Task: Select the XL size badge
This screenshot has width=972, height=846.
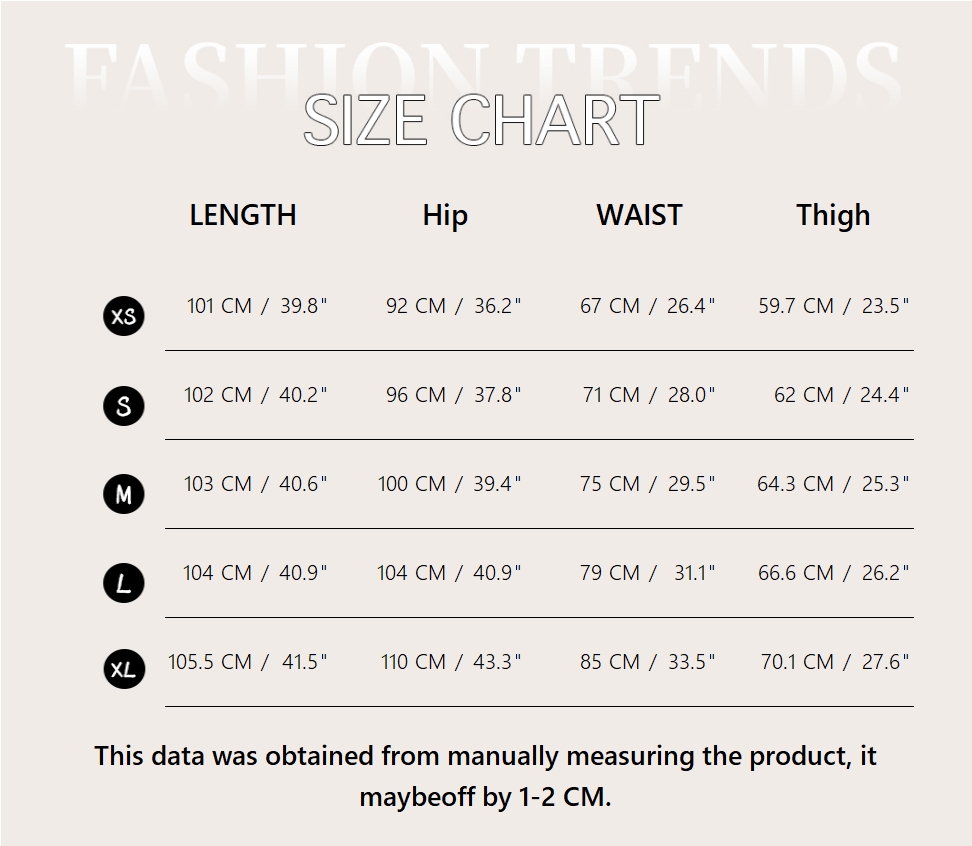Action: coord(124,669)
